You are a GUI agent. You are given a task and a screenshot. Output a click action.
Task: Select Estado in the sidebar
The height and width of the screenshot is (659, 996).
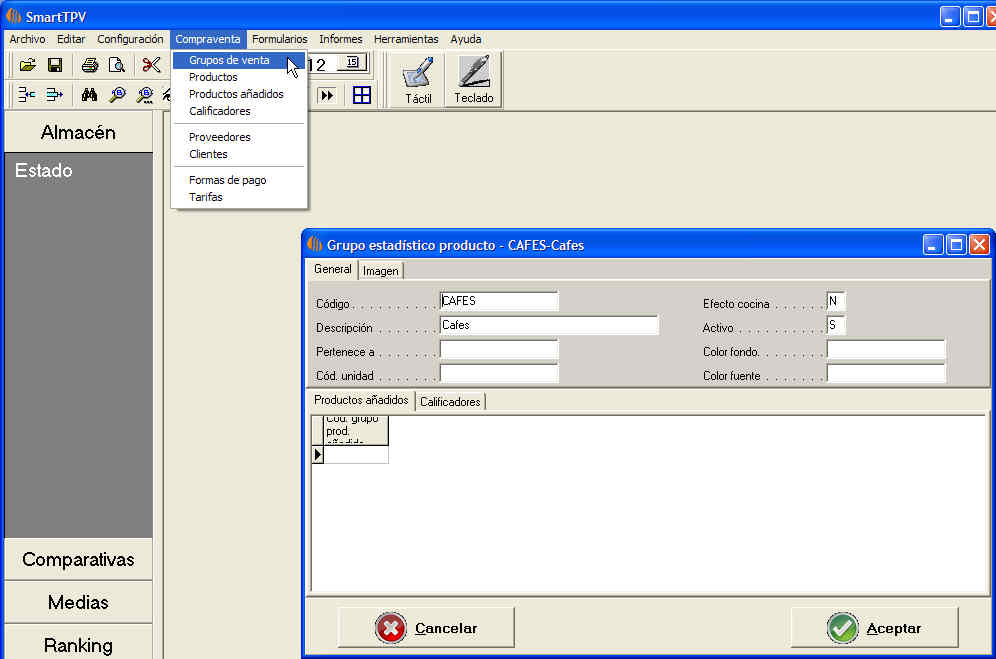coord(44,170)
